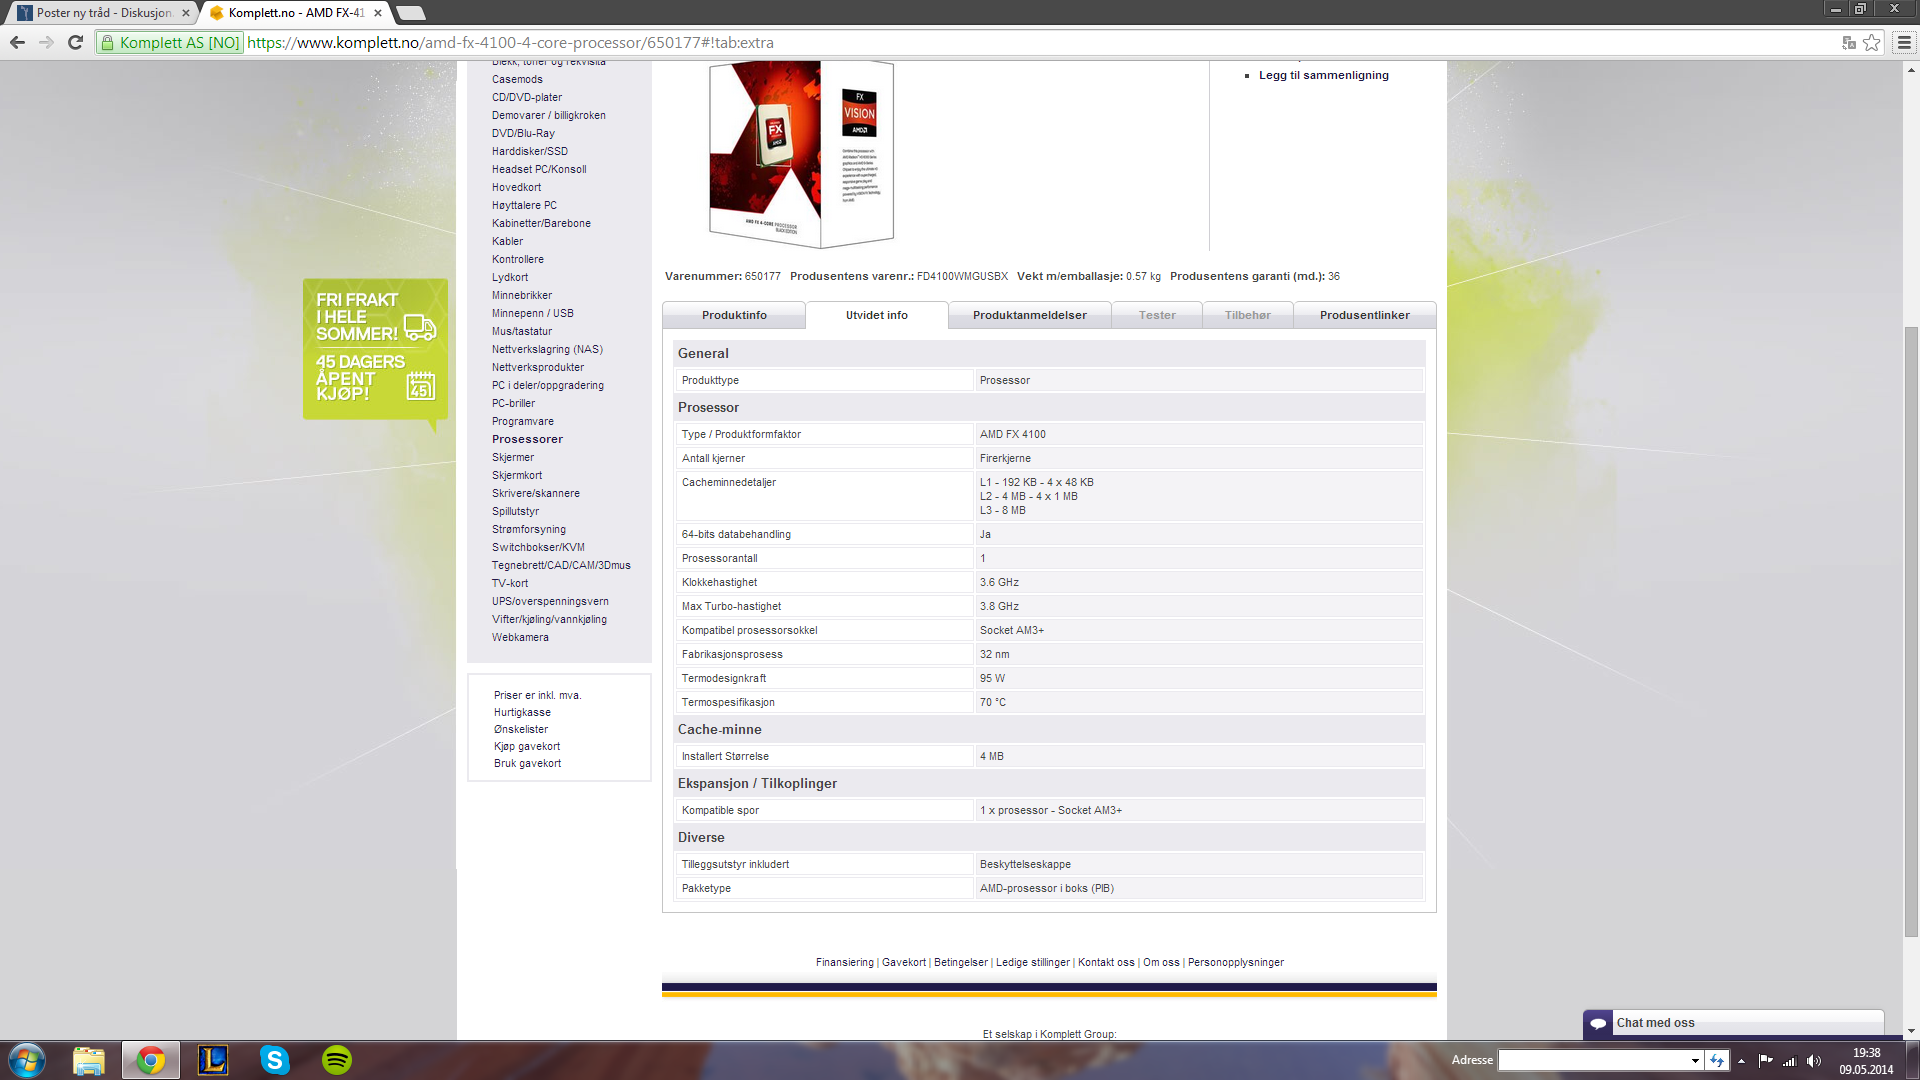Click the Hurtigkasse link
1920x1080 pixels.
(522, 712)
